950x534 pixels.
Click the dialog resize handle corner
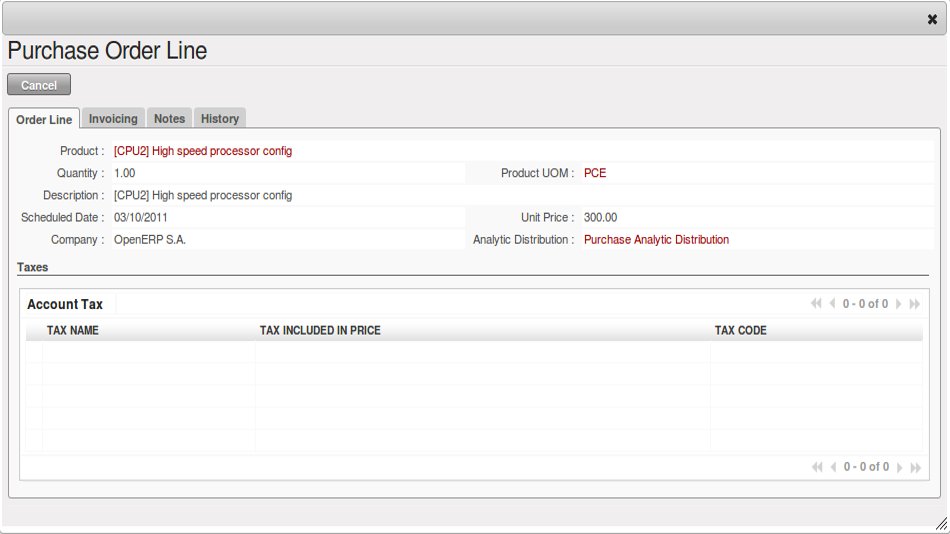[940, 524]
